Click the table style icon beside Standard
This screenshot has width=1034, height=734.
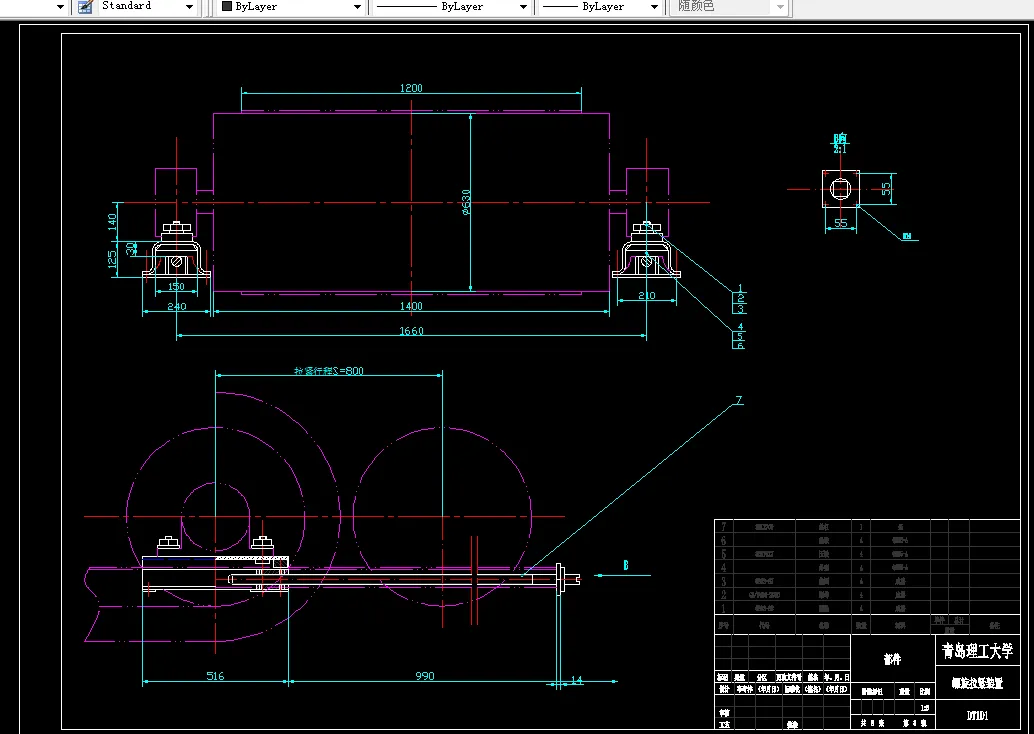pos(84,7)
